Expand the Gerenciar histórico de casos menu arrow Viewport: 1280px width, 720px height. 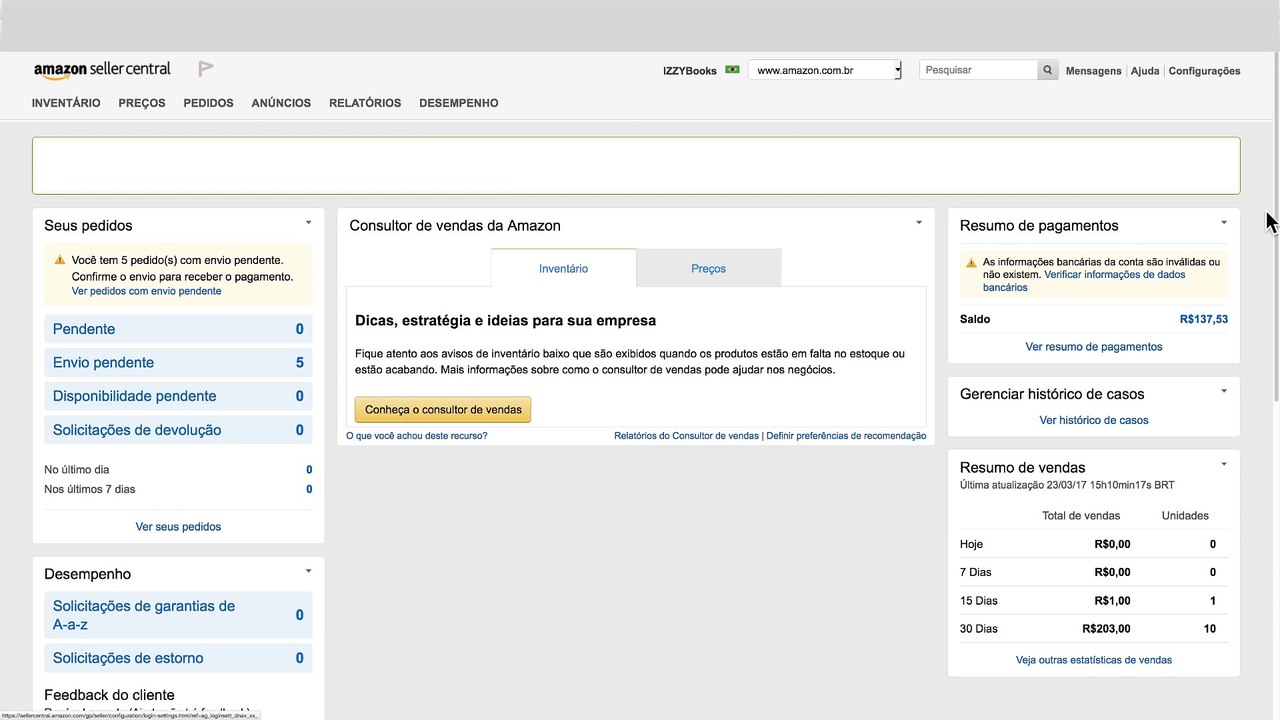[x=1224, y=391]
